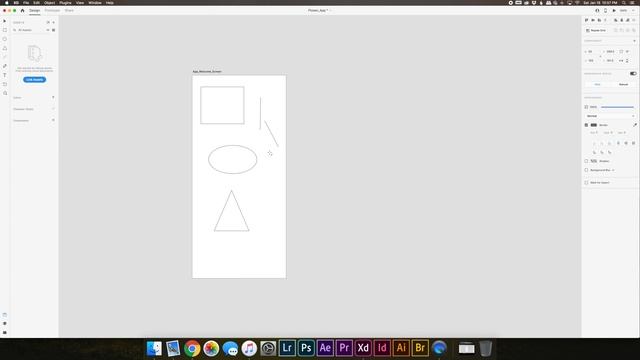Select the Pen tool
The image size is (640, 360).
5,66
